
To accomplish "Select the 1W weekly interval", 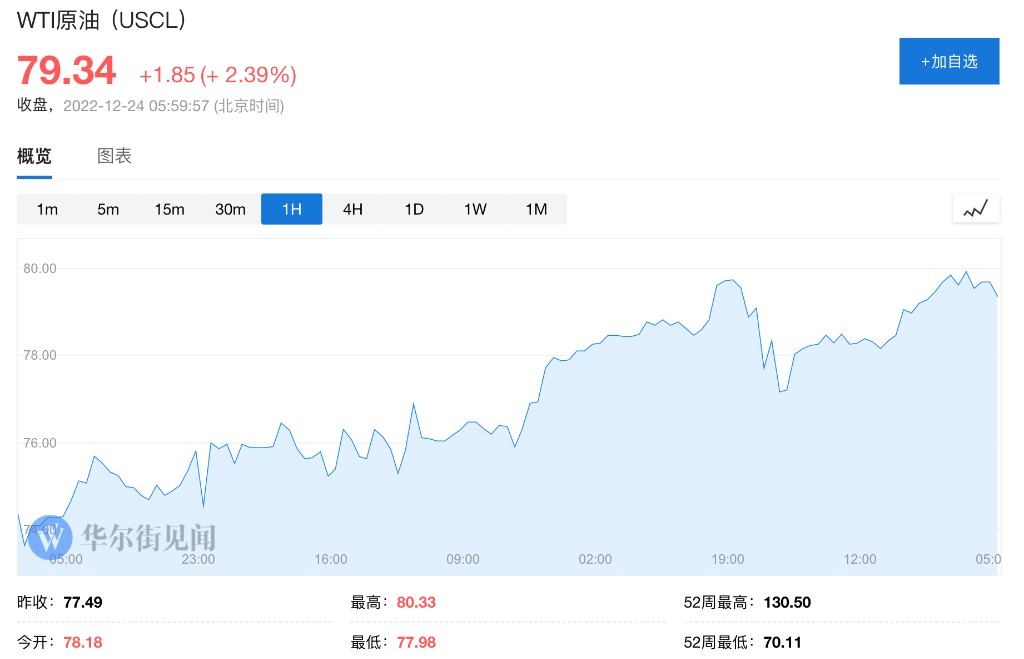I will pos(475,209).
